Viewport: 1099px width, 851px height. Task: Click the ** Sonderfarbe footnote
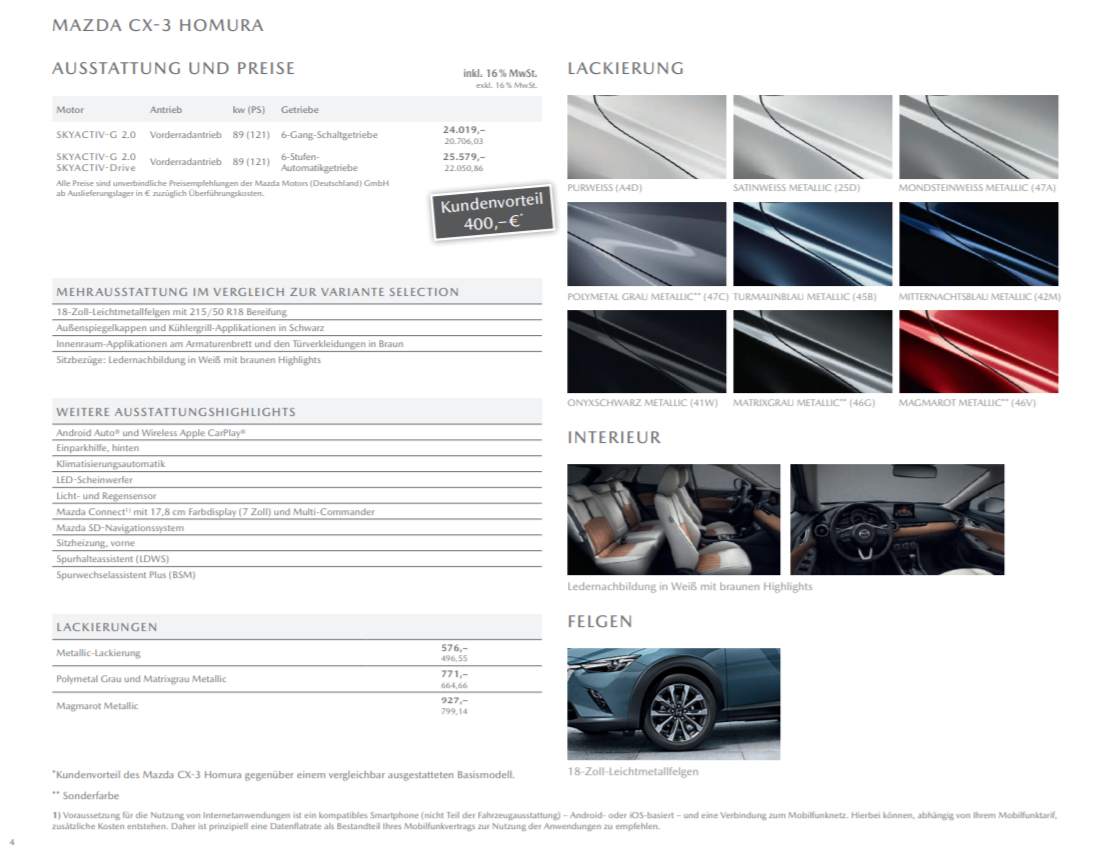pyautogui.click(x=86, y=796)
